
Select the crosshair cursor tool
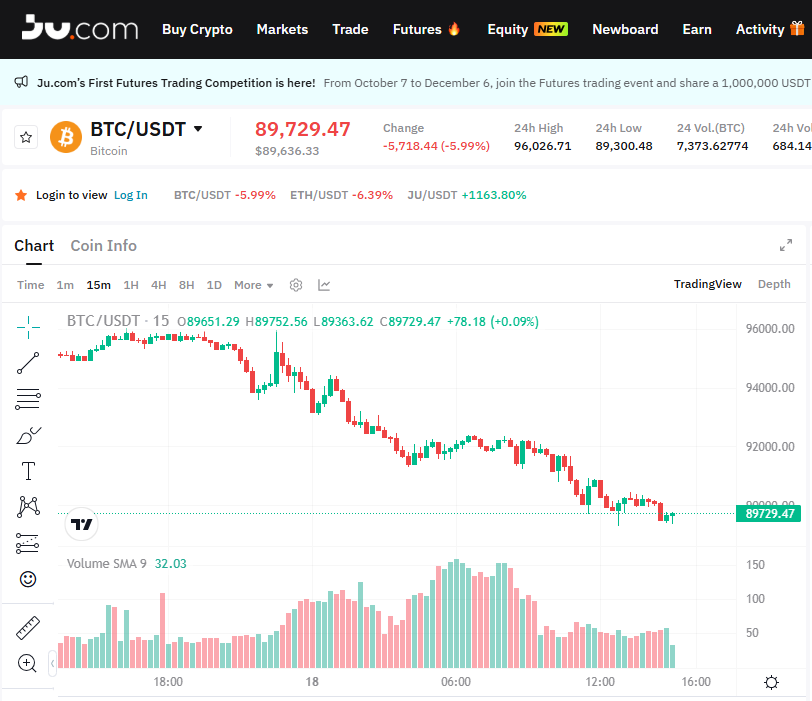coord(28,327)
